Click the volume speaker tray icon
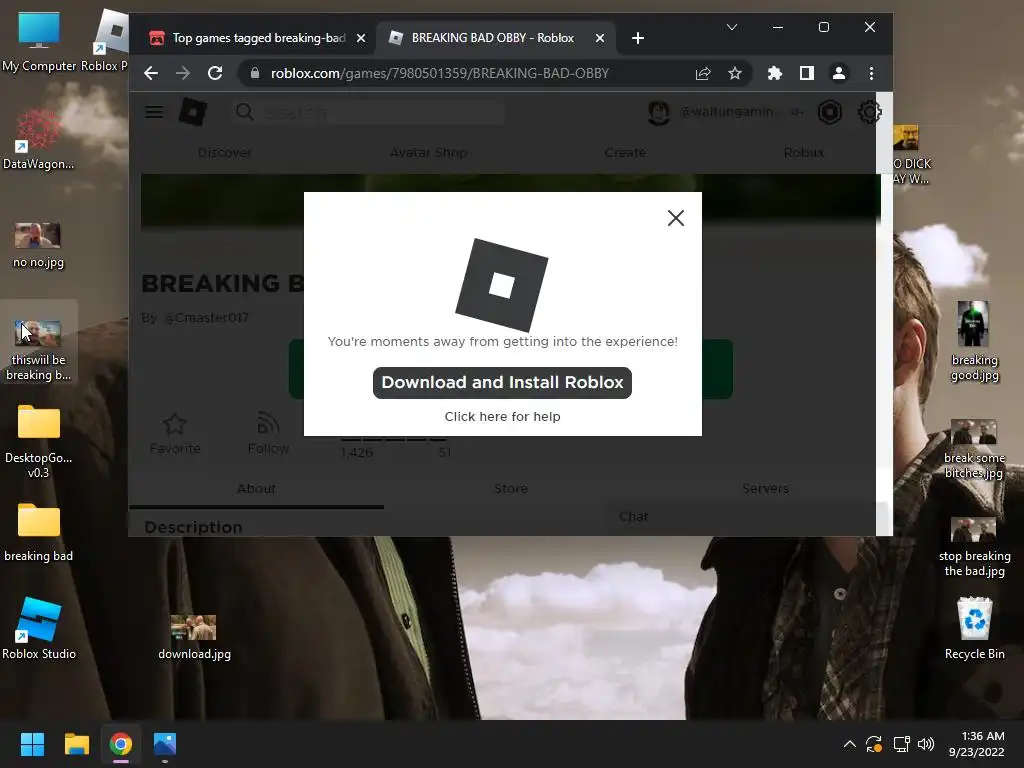The image size is (1024, 768). tap(926, 744)
